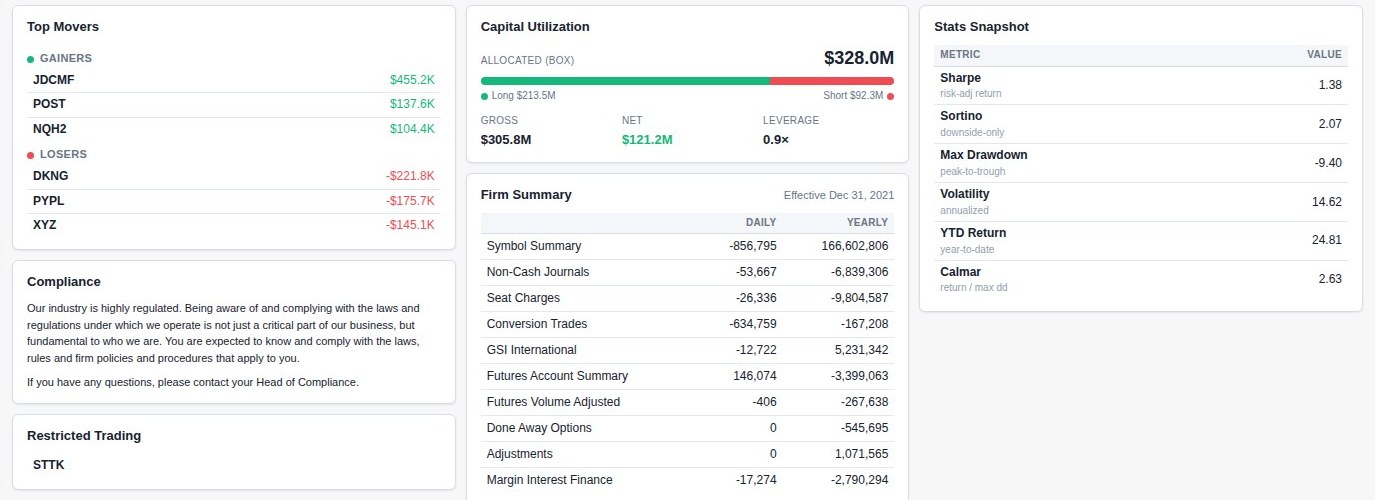Click the leverage value 0.9×
The height and width of the screenshot is (500, 1375).
point(776,140)
